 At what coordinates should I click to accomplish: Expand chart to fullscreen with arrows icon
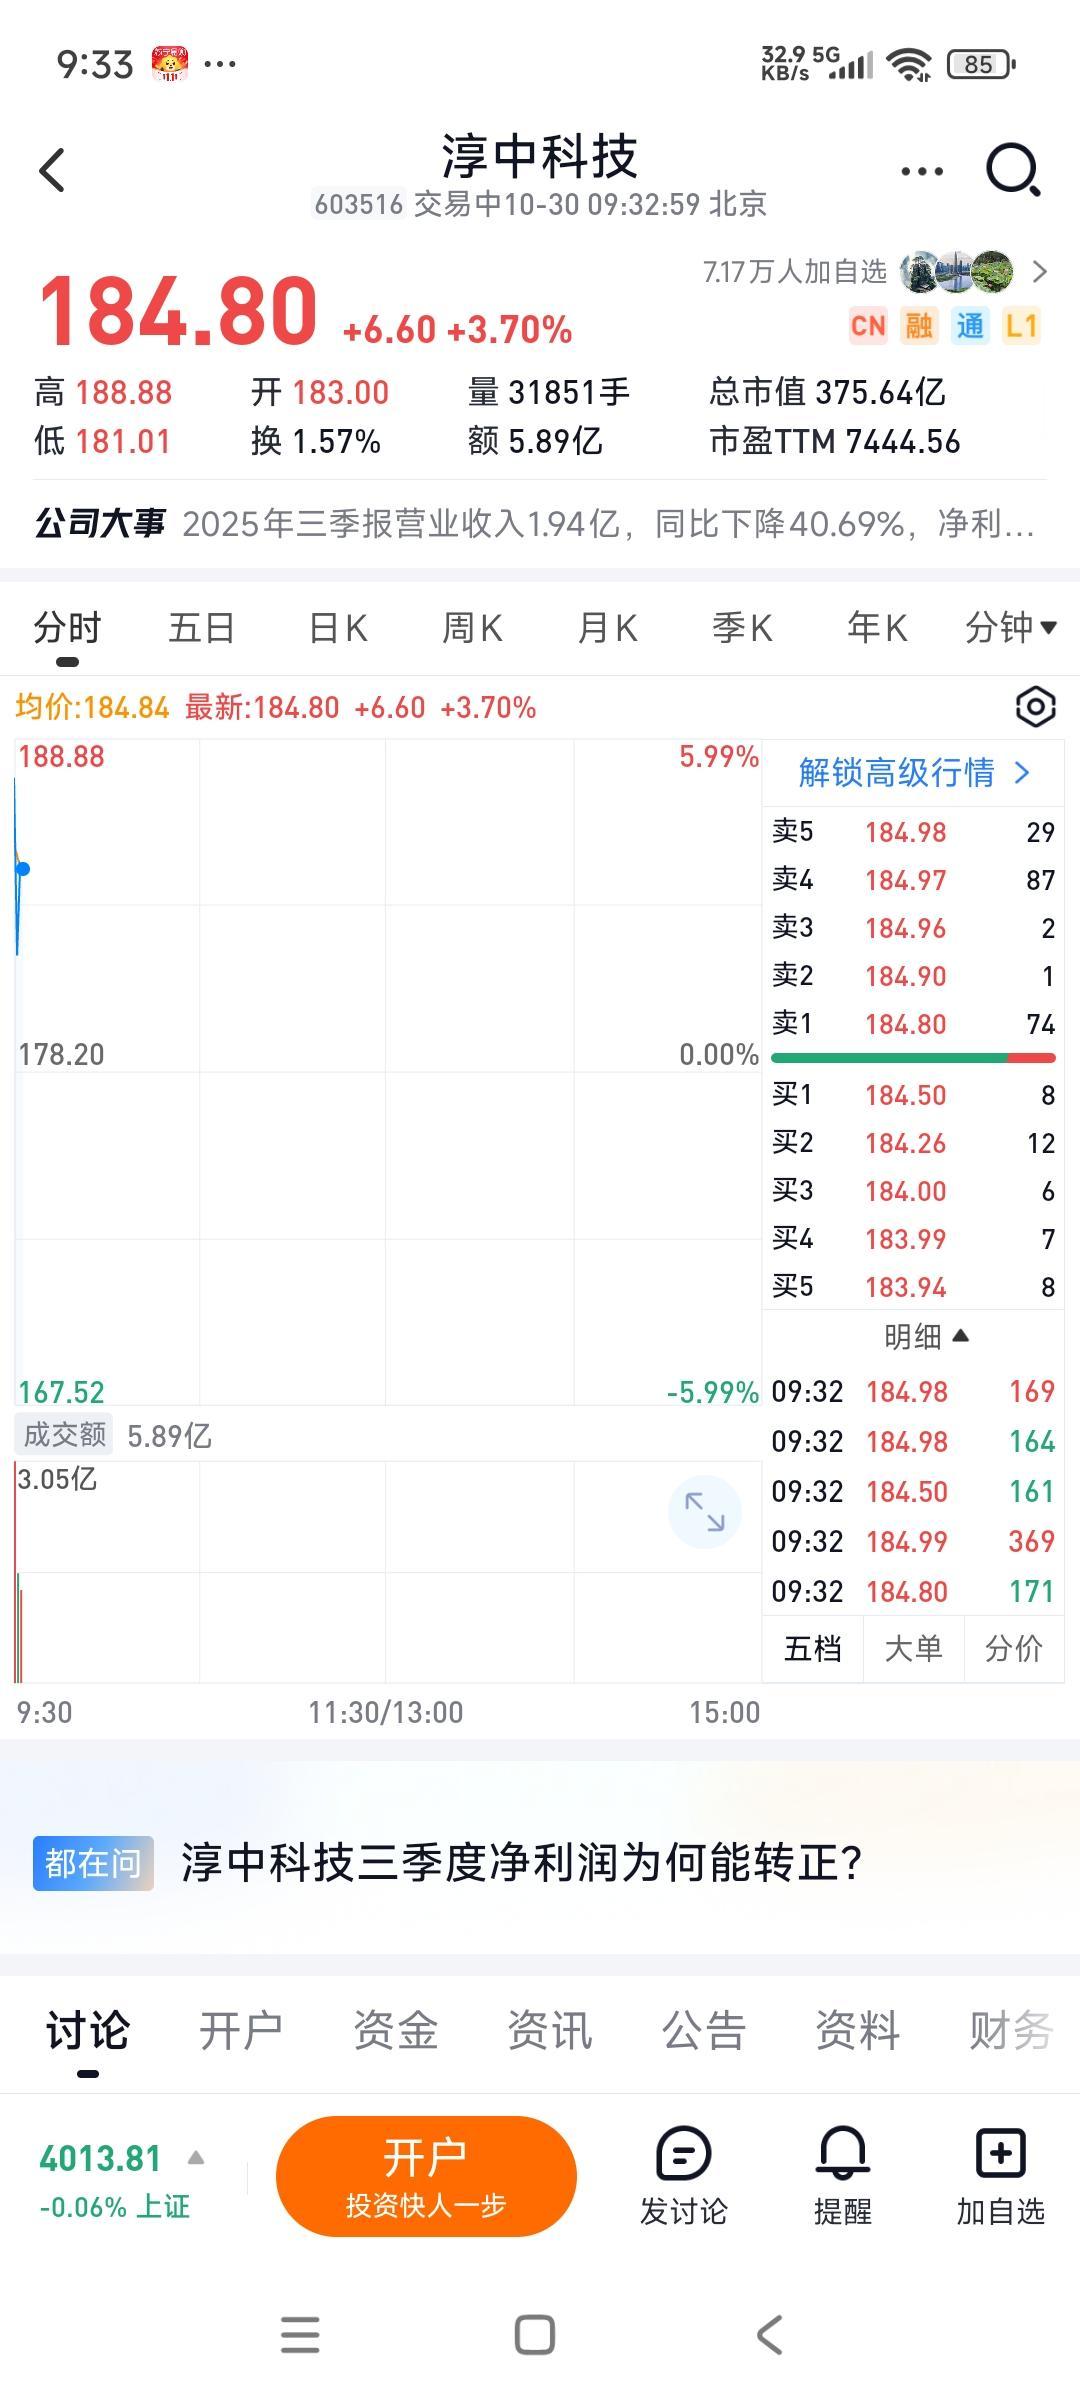click(x=704, y=1511)
